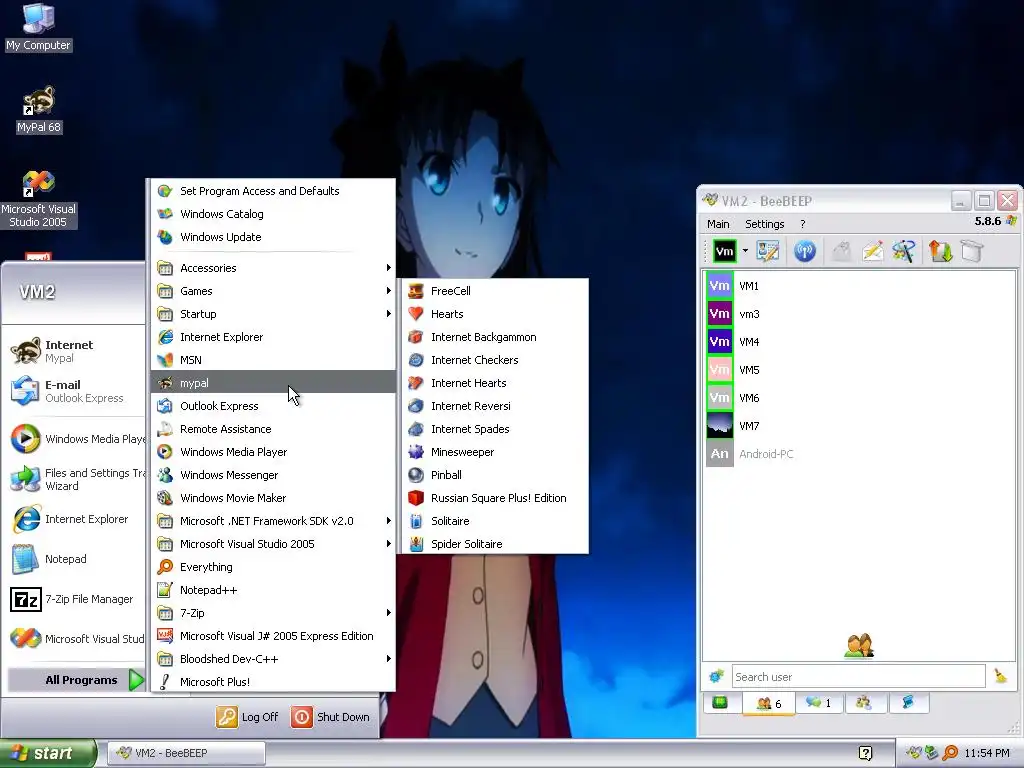Screen dimensions: 1024x768
Task: Switch to the blue scroll tab in BeeBEEP
Action: coord(908,703)
